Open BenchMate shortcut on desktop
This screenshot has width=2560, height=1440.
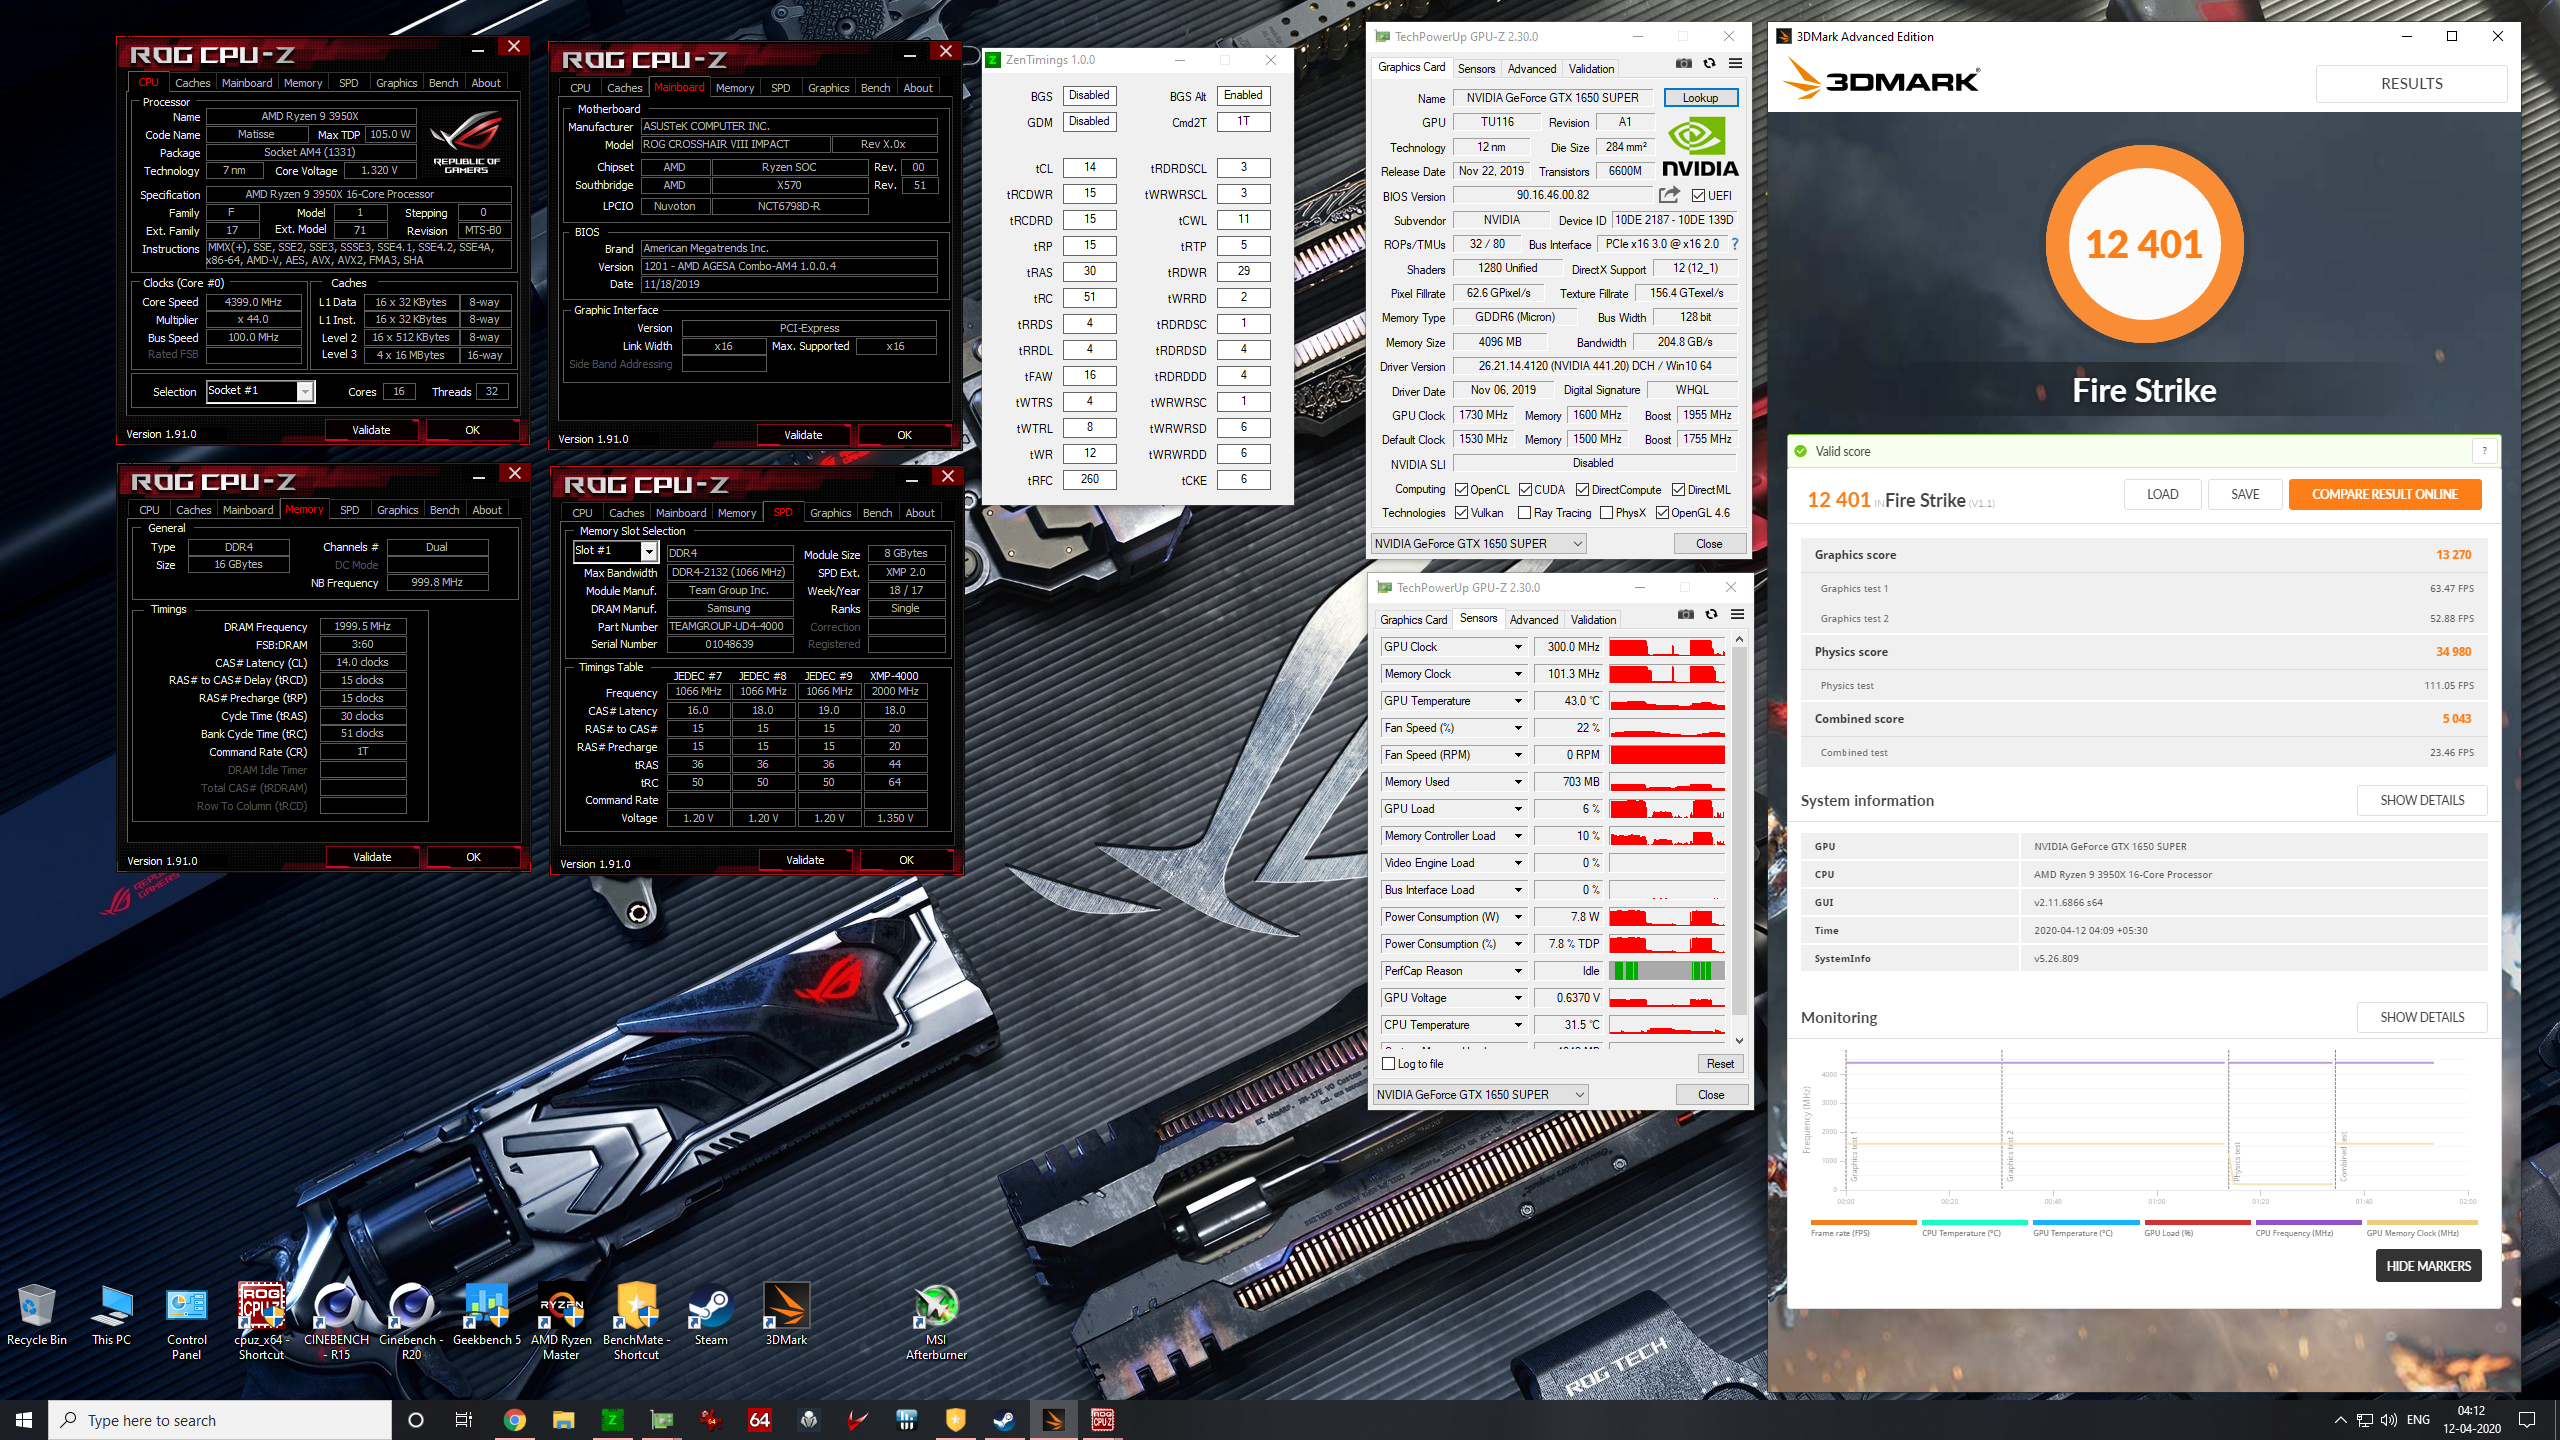pyautogui.click(x=636, y=1322)
